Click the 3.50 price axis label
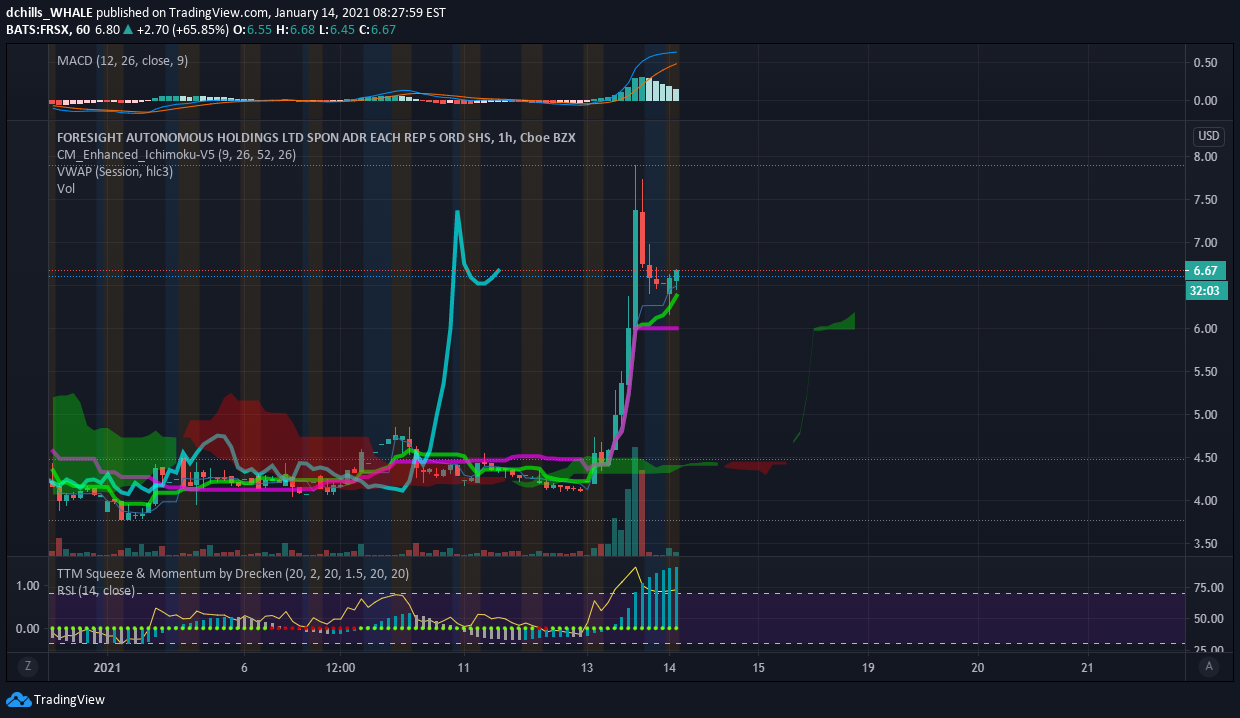Image resolution: width=1240 pixels, height=718 pixels. (1206, 544)
